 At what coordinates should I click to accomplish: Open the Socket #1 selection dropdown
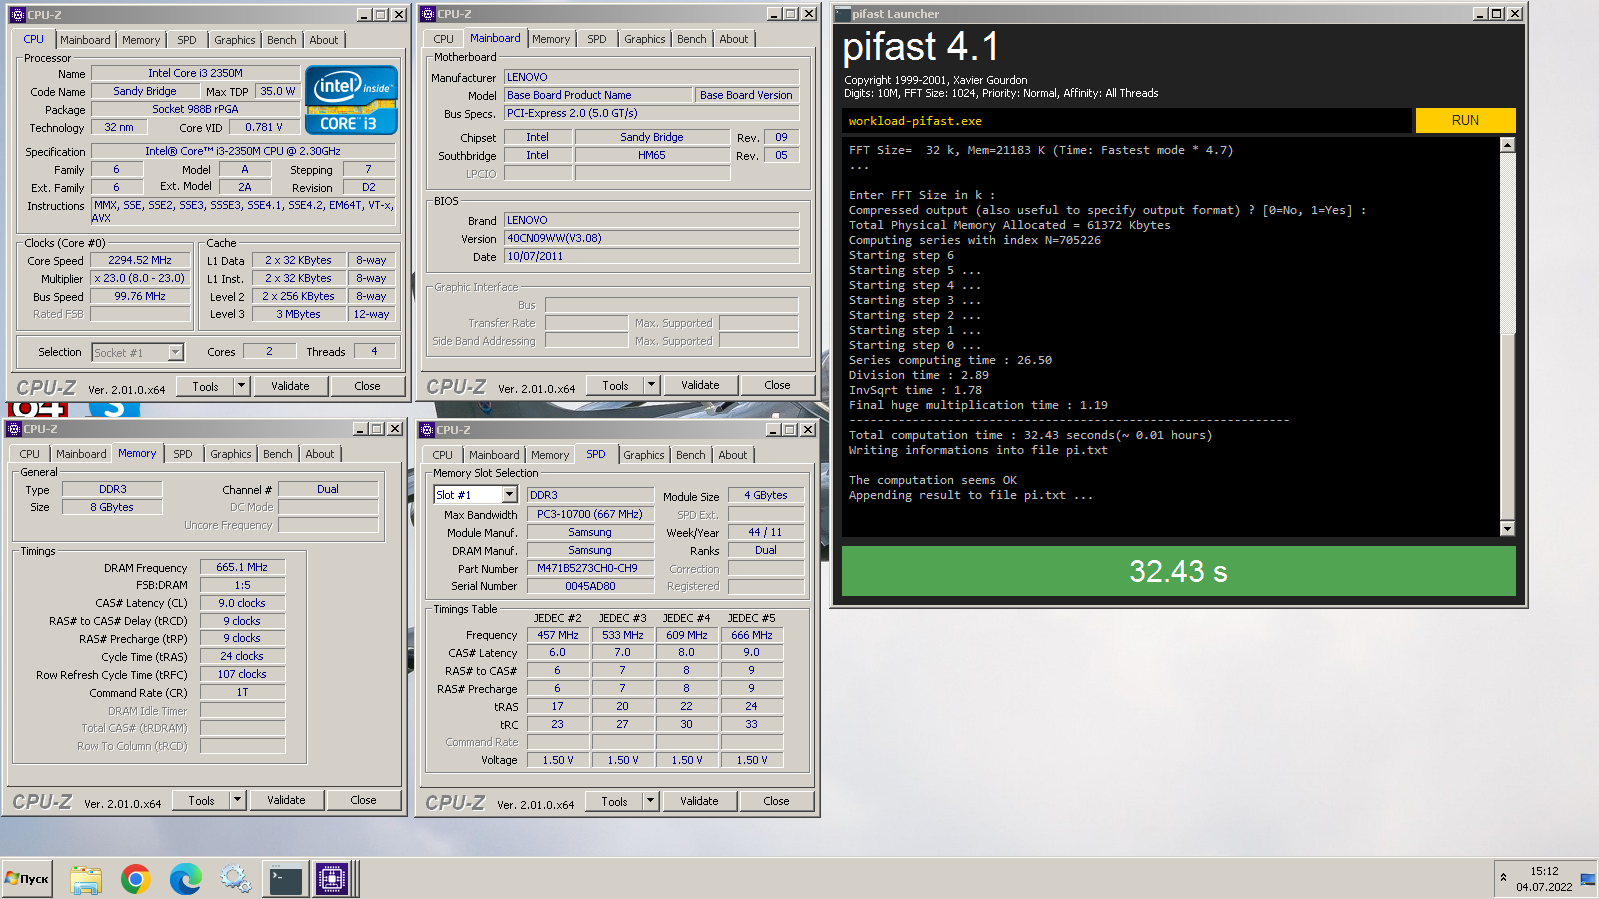coord(176,352)
